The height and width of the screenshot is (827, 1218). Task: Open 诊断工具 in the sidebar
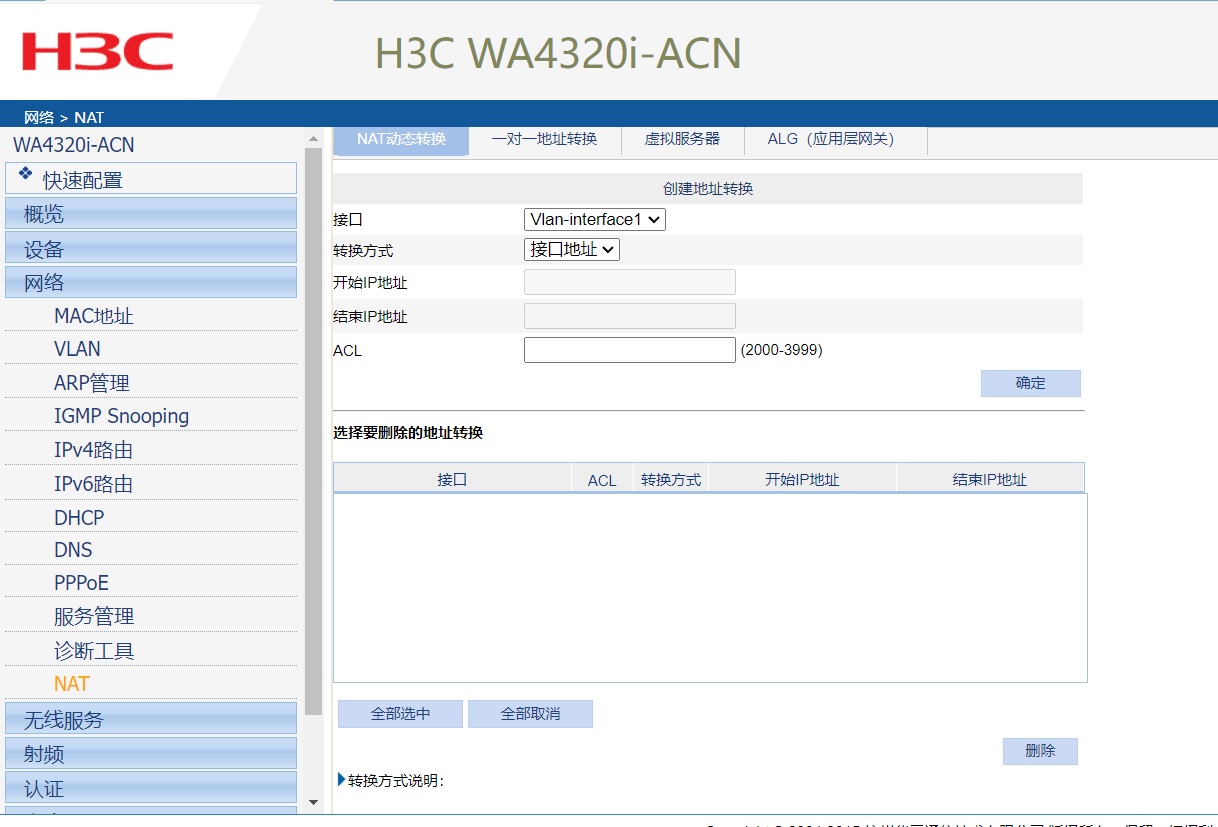tap(94, 651)
